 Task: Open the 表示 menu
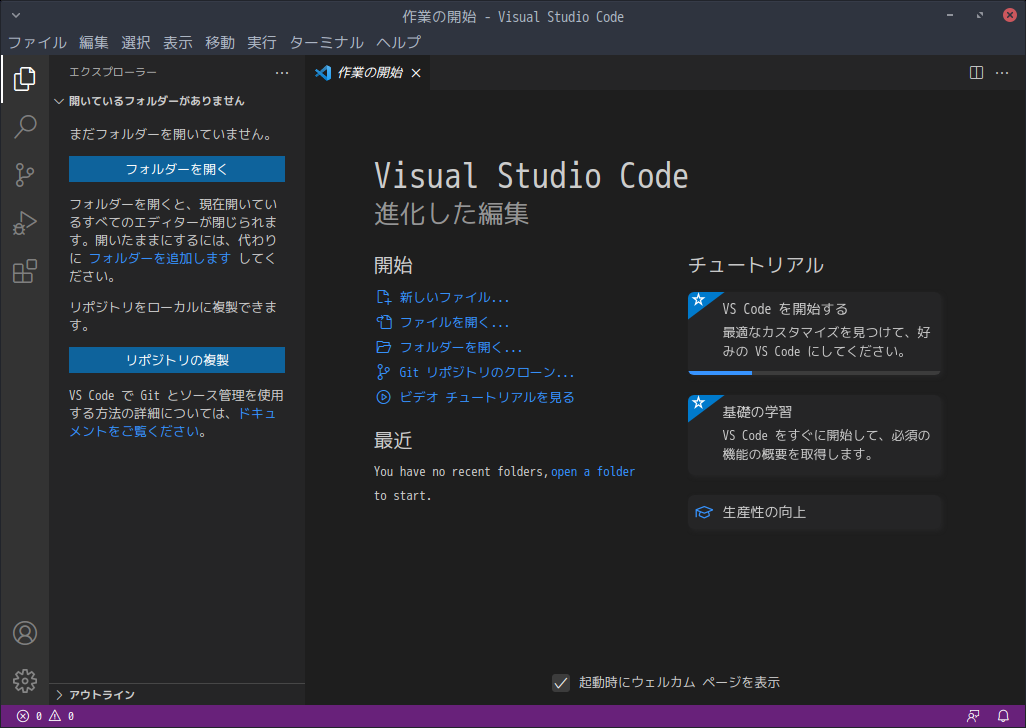177,43
